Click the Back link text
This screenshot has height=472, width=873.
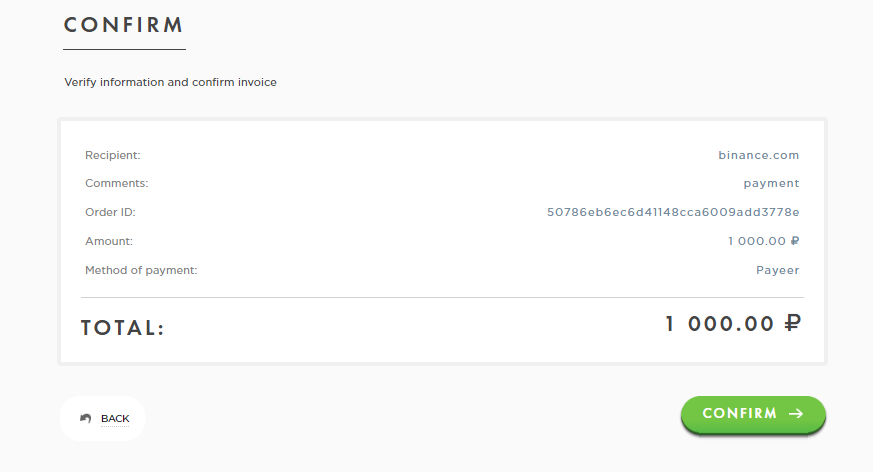(x=115, y=419)
